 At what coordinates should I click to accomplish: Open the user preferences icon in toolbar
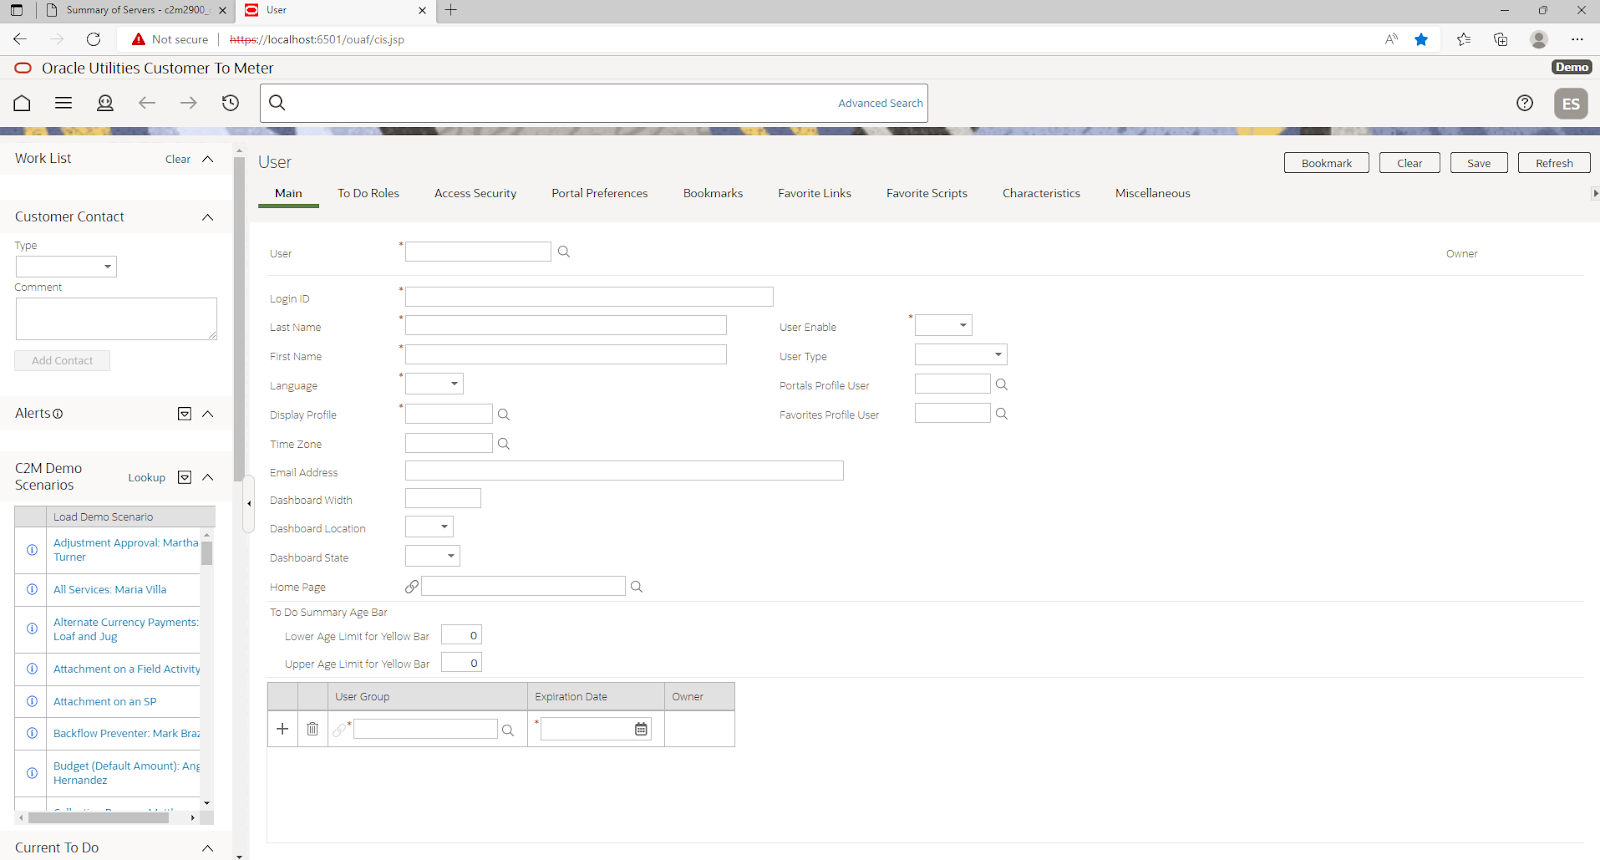tap(105, 103)
